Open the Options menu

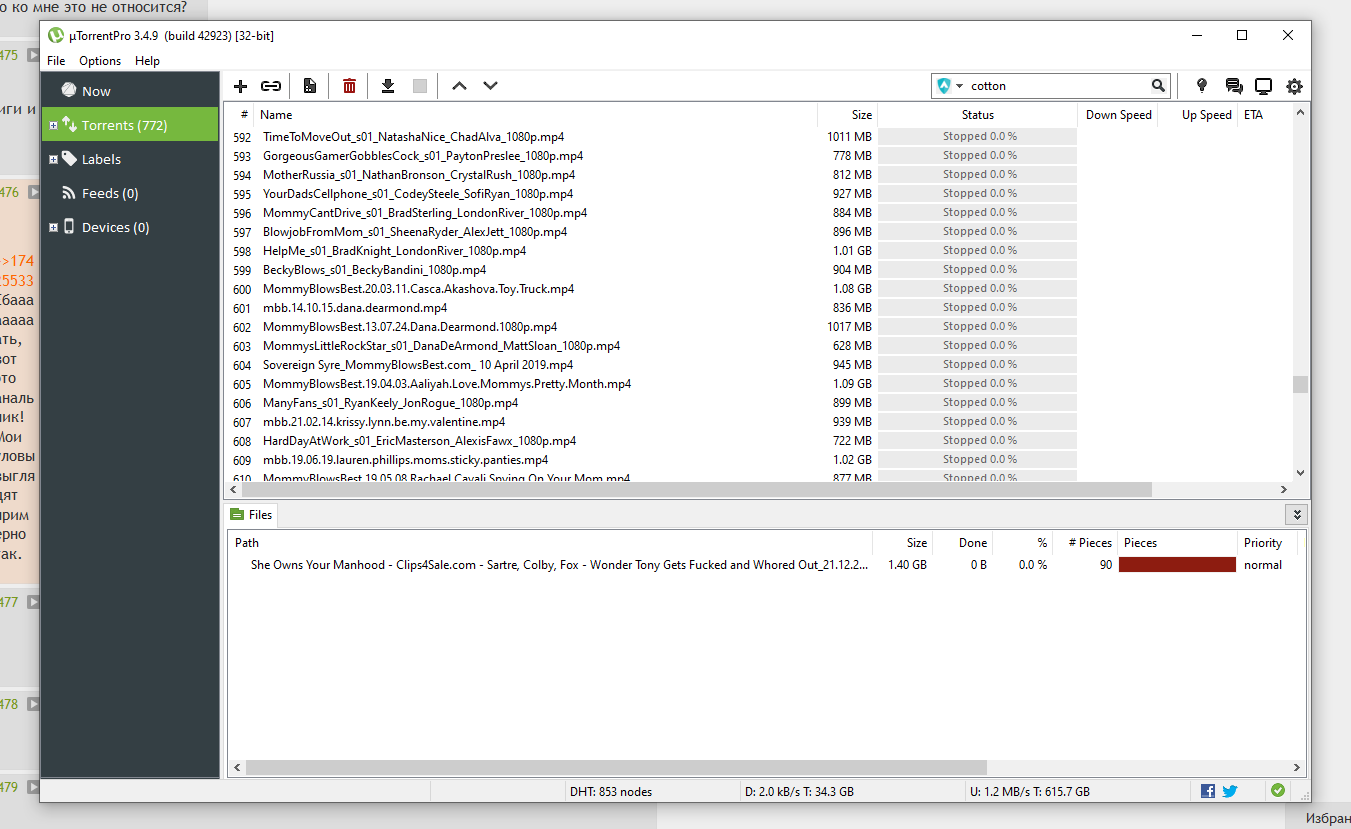[x=100, y=61]
